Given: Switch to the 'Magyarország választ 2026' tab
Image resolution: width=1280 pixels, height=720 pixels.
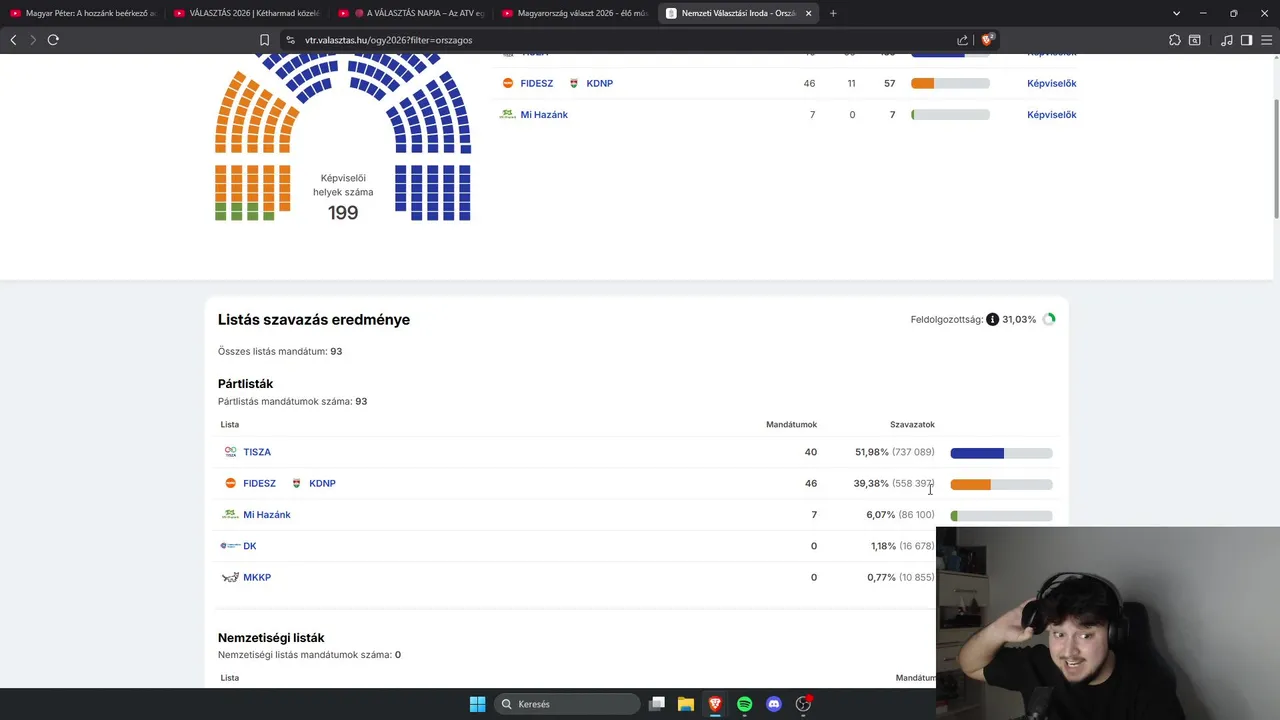Looking at the screenshot, I should click(575, 13).
